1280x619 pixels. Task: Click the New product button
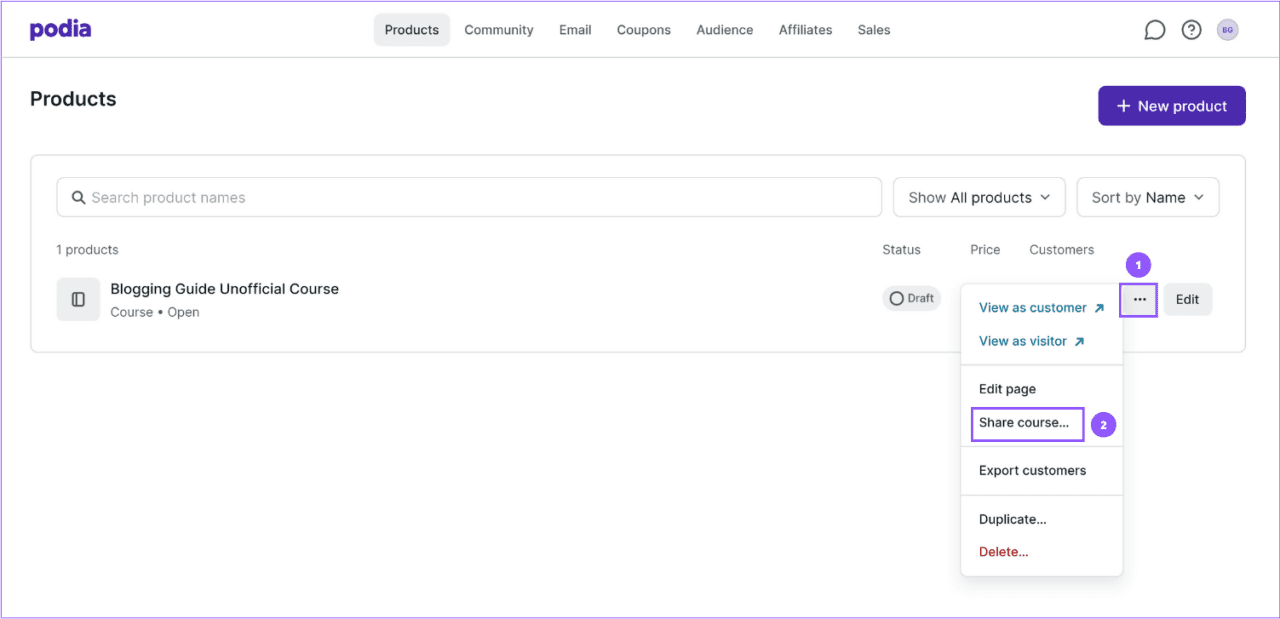pos(1171,105)
